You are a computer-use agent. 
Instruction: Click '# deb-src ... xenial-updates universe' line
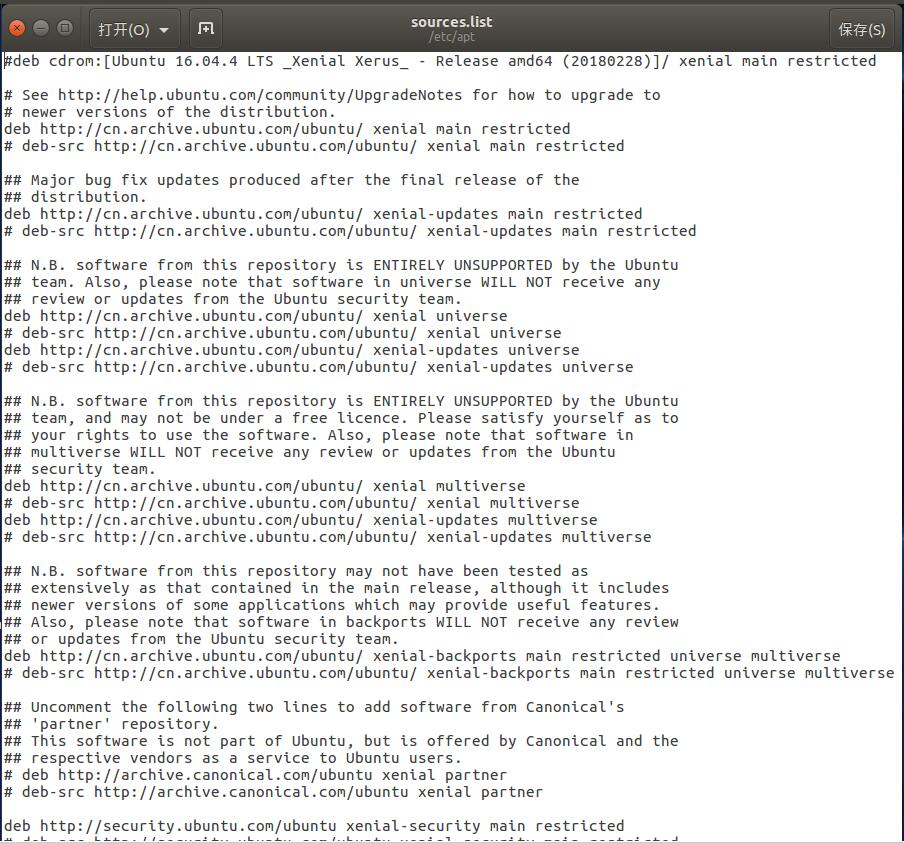pos(319,367)
